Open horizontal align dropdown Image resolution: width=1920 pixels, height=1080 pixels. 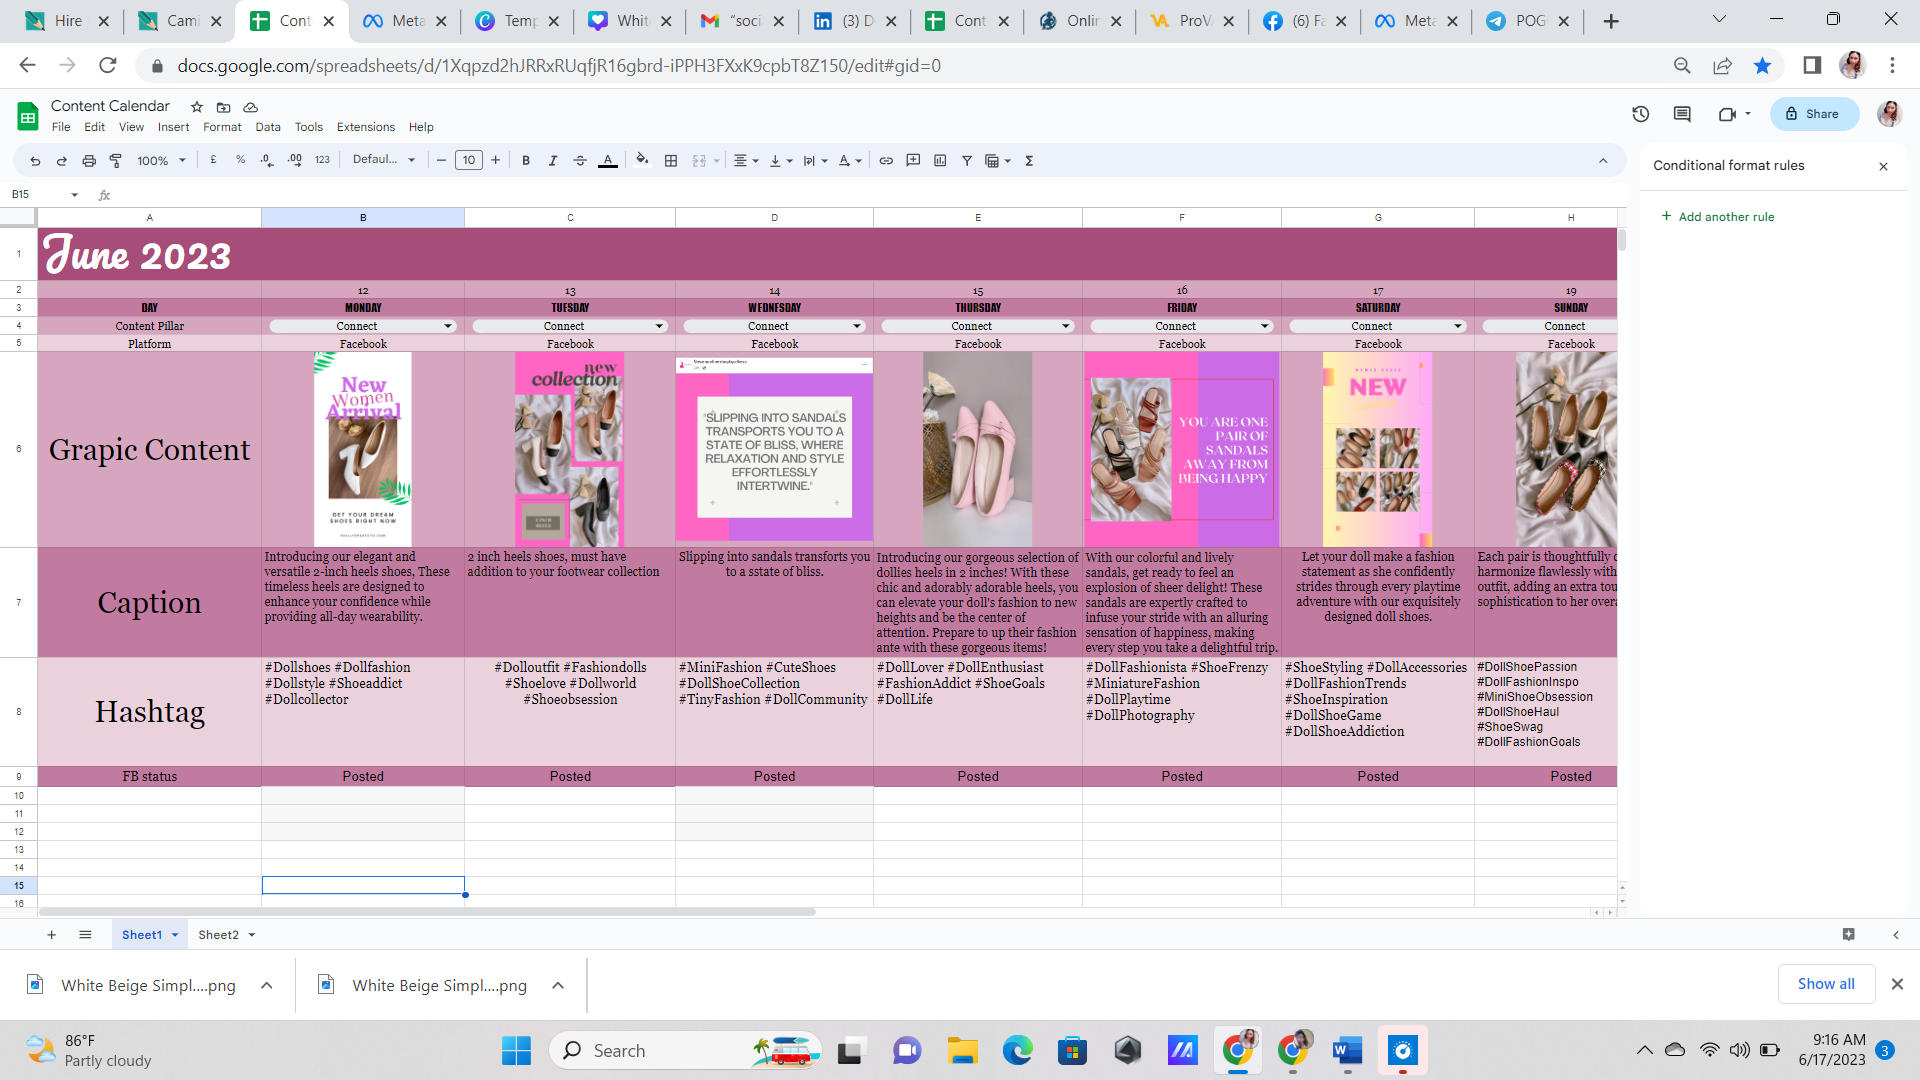[x=746, y=161]
